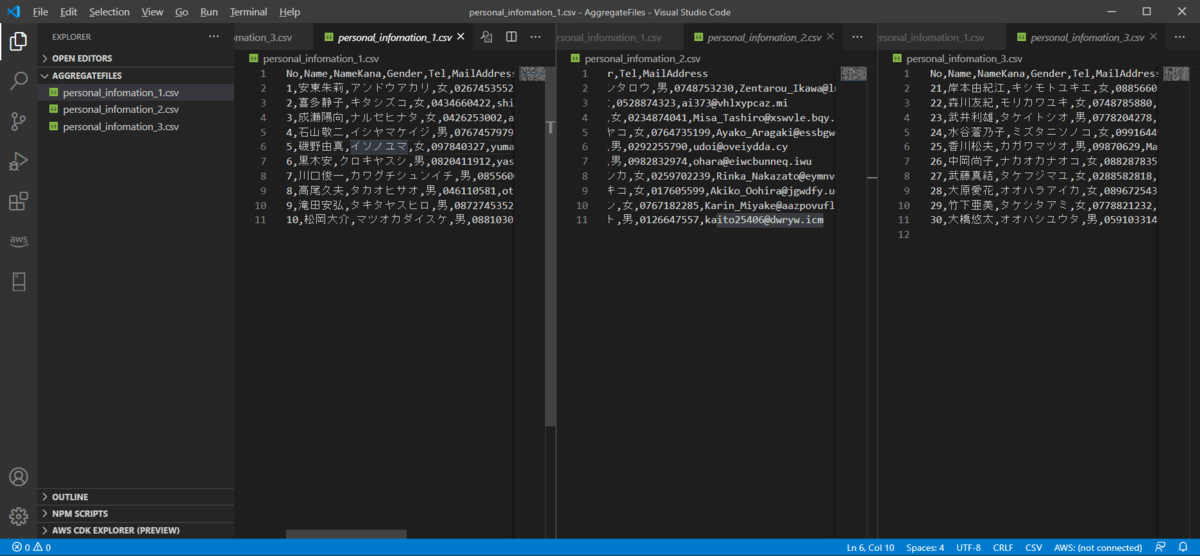Close the active personal_infomation_1.csv tab
The height and width of the screenshot is (556, 1200).
(461, 37)
